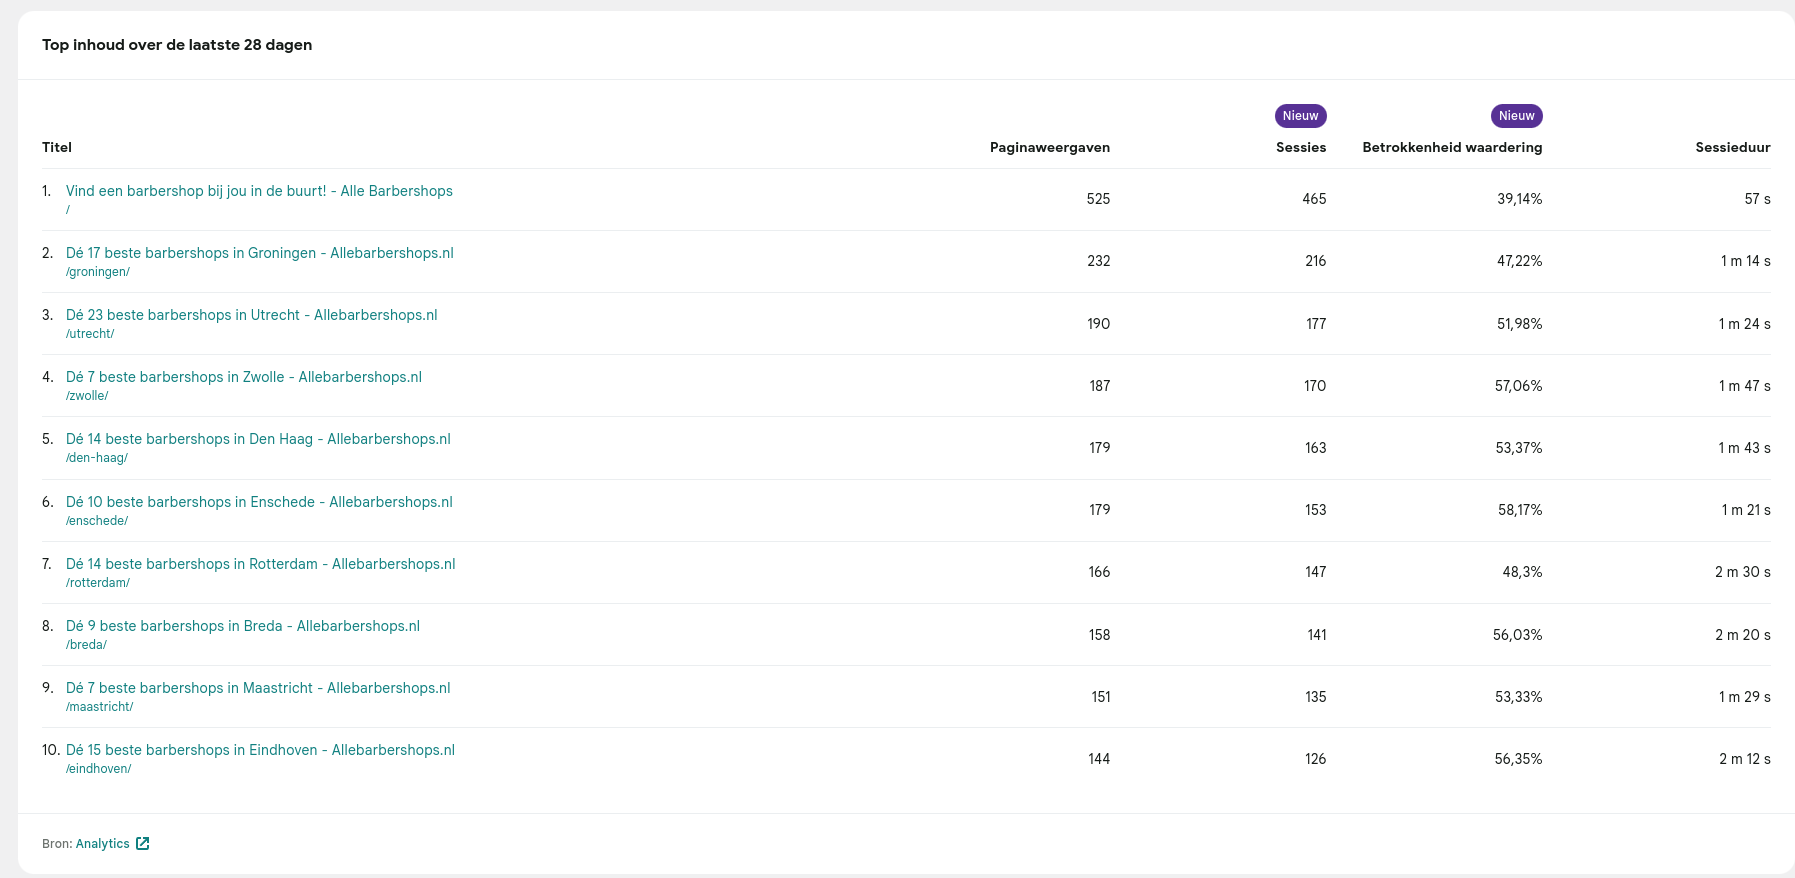Click the /groningen/ URL path

[98, 272]
